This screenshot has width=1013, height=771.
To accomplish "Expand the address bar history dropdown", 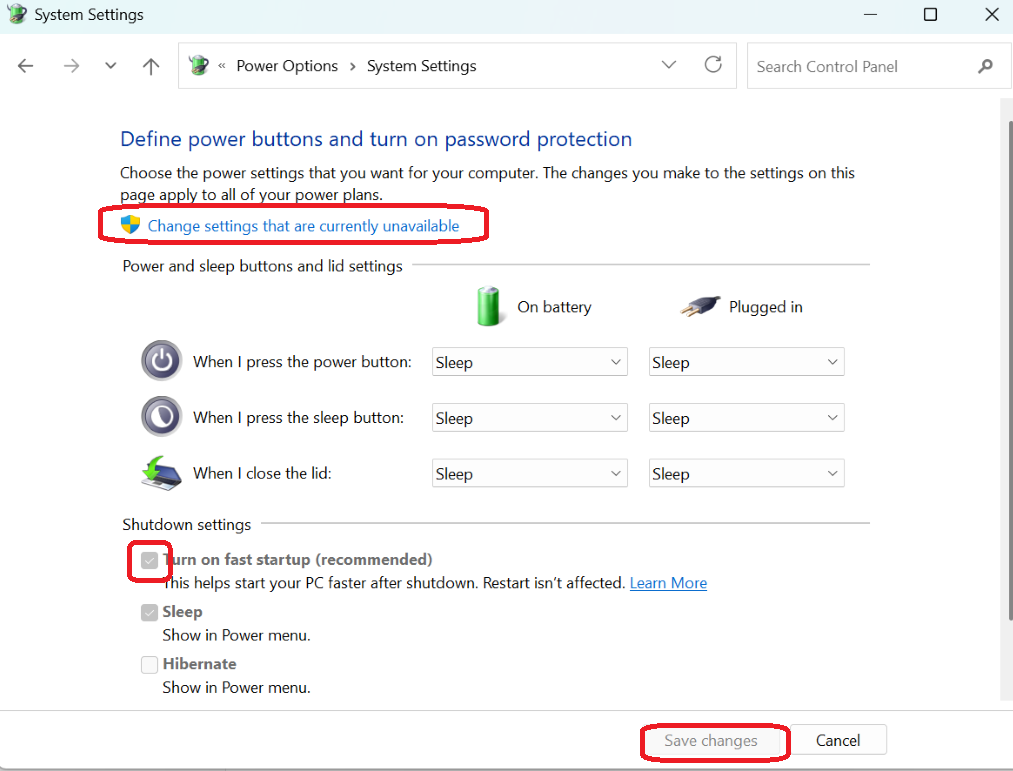I will click(669, 65).
